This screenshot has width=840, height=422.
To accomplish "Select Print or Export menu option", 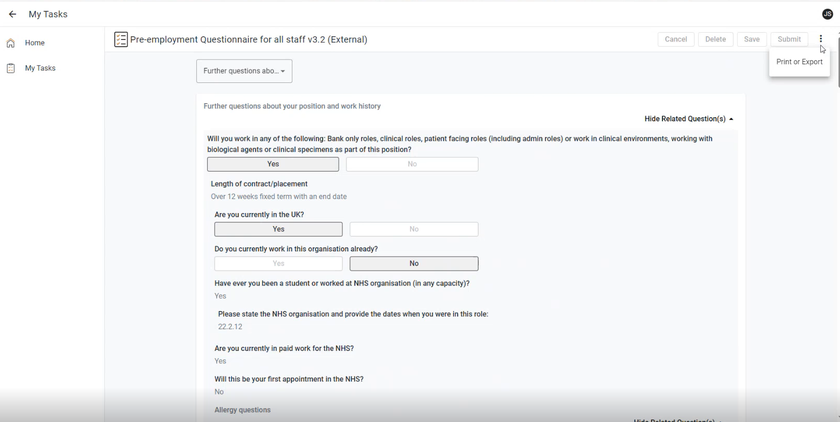I will [799, 62].
